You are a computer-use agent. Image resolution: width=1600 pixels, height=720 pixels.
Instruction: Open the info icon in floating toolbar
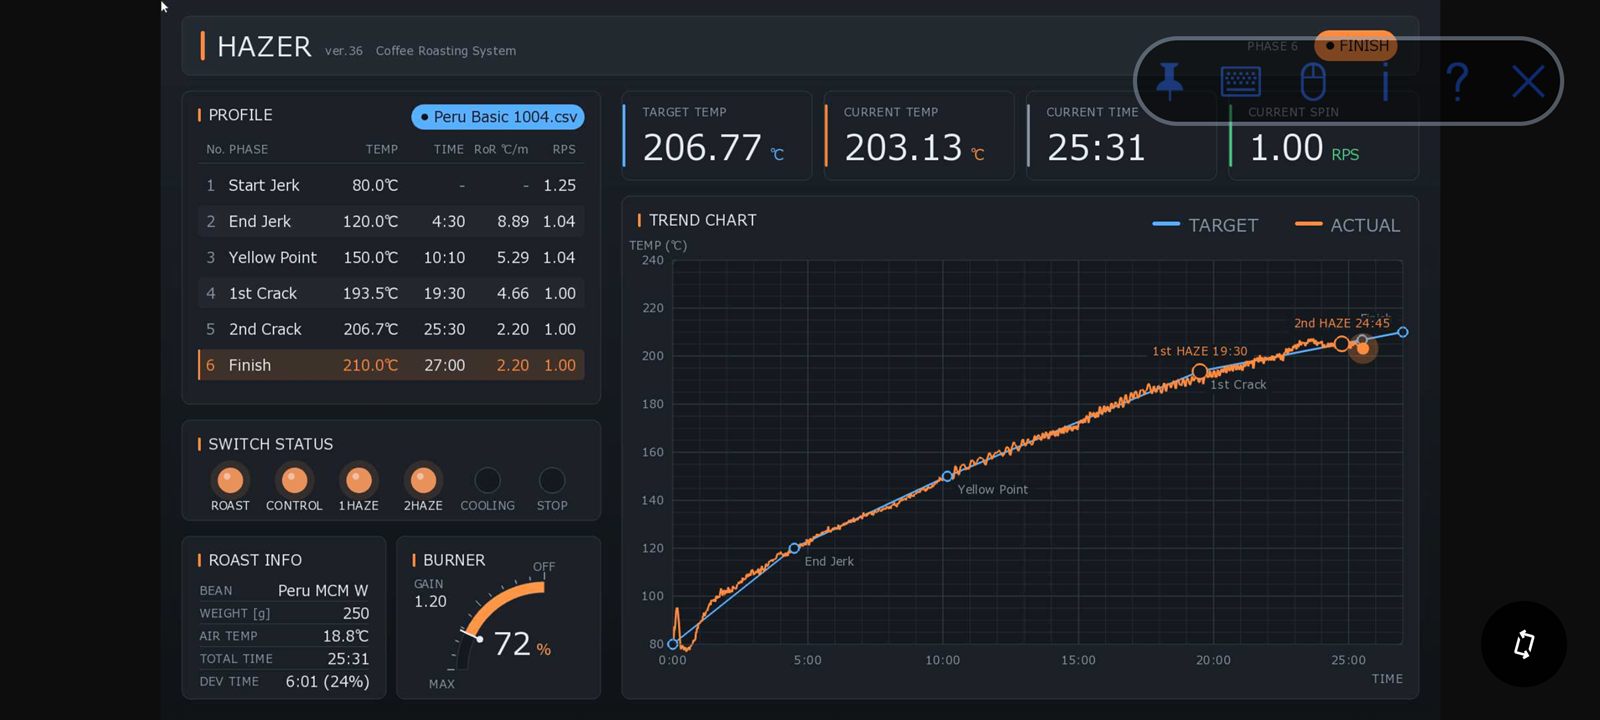coord(1385,81)
